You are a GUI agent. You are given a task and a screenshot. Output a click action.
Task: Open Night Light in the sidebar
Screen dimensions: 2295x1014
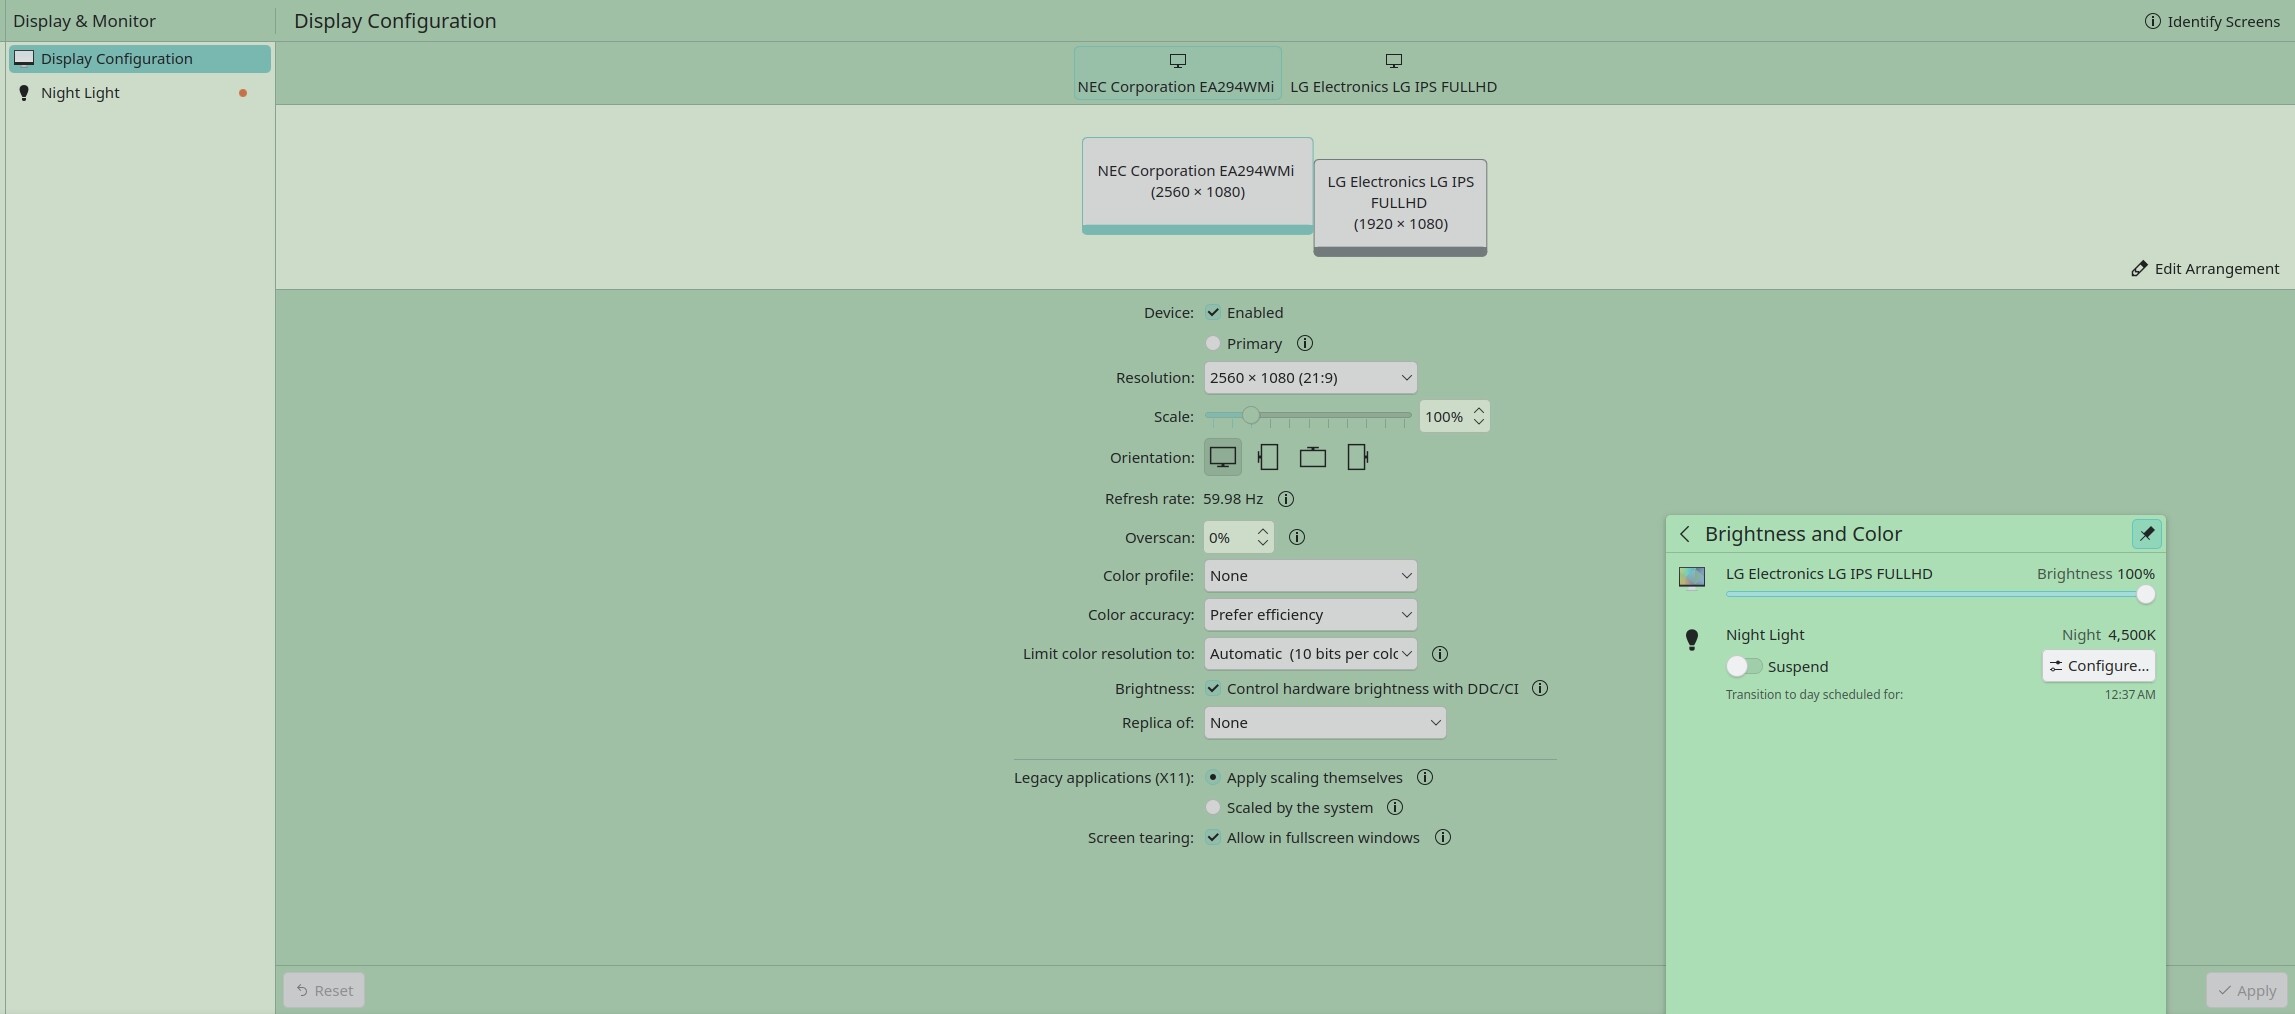tap(80, 93)
